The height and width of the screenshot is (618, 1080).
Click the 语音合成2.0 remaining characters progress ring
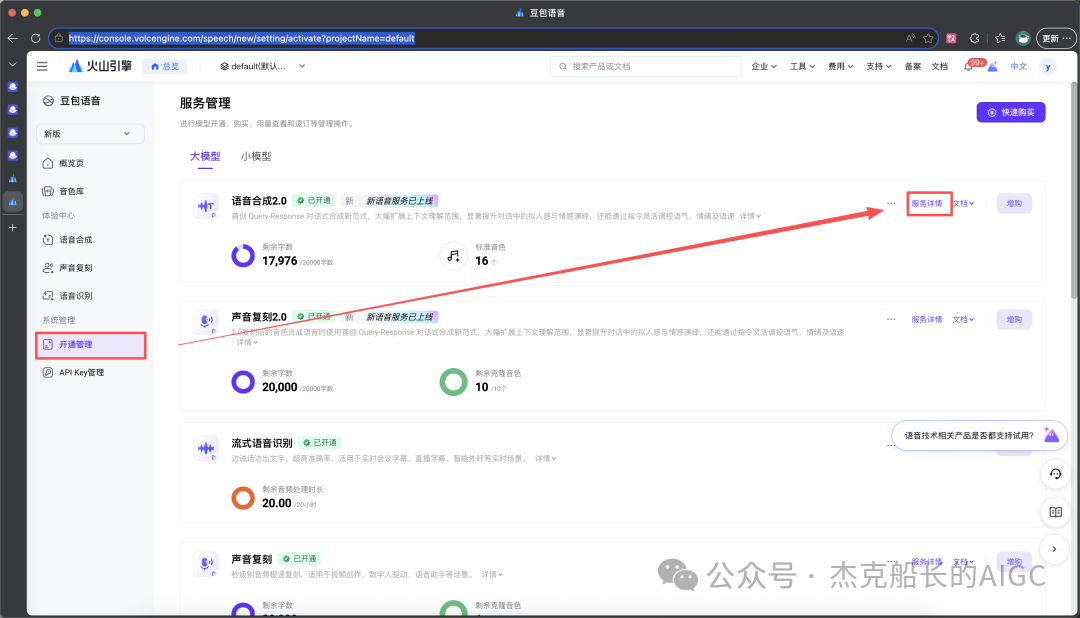242,256
